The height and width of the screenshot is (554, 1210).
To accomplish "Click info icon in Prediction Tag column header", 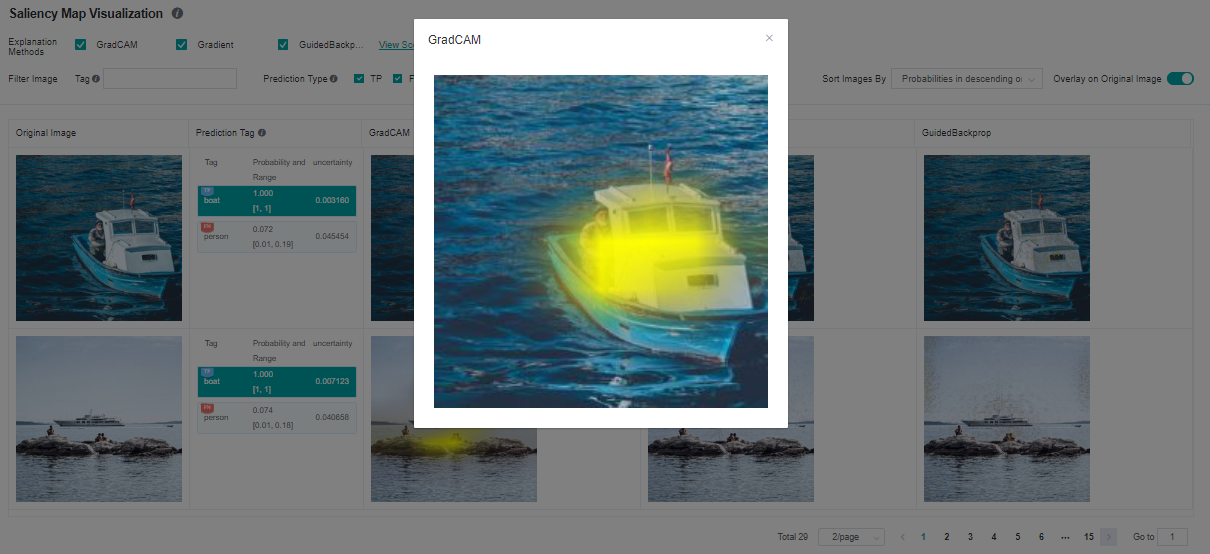I will (262, 132).
